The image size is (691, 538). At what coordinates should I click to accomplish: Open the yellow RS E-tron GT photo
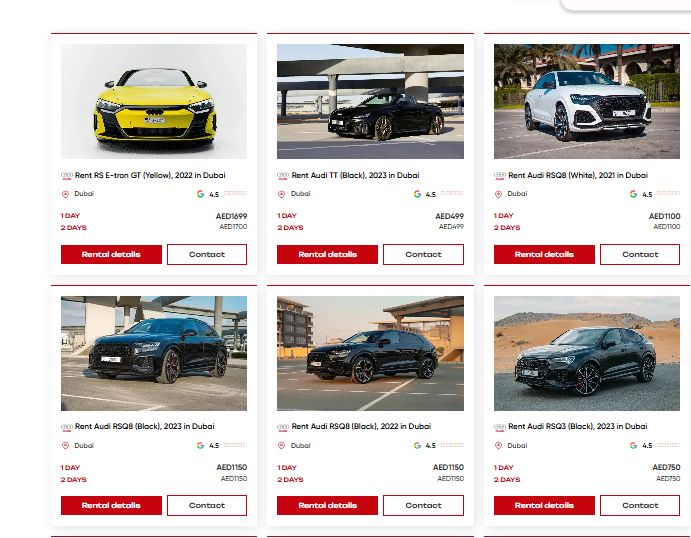click(x=154, y=101)
